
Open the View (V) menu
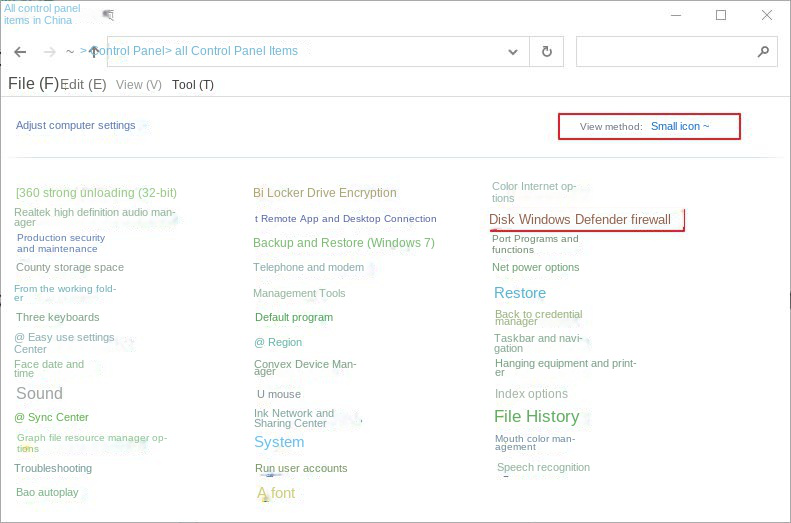click(x=138, y=85)
